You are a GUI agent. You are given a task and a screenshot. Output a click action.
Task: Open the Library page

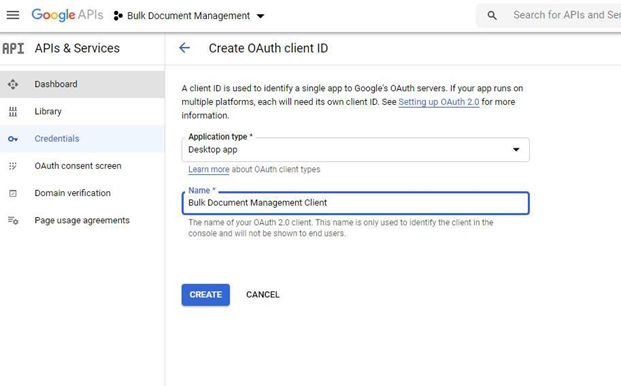[x=82, y=112]
